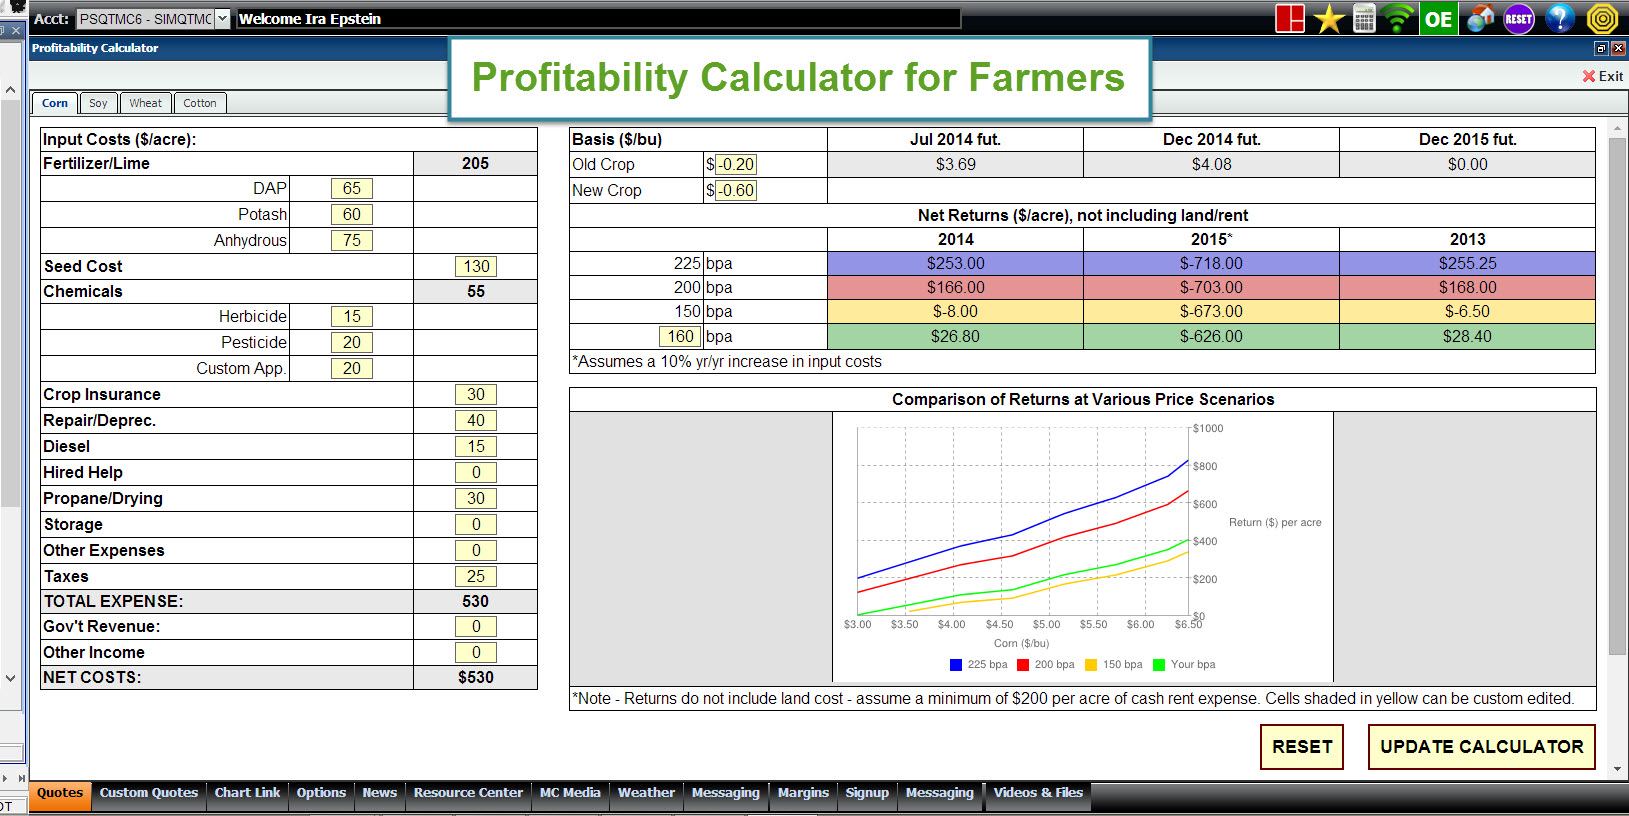Click the 200 bpa red legend entry
1629x816 pixels.
(x=1046, y=664)
